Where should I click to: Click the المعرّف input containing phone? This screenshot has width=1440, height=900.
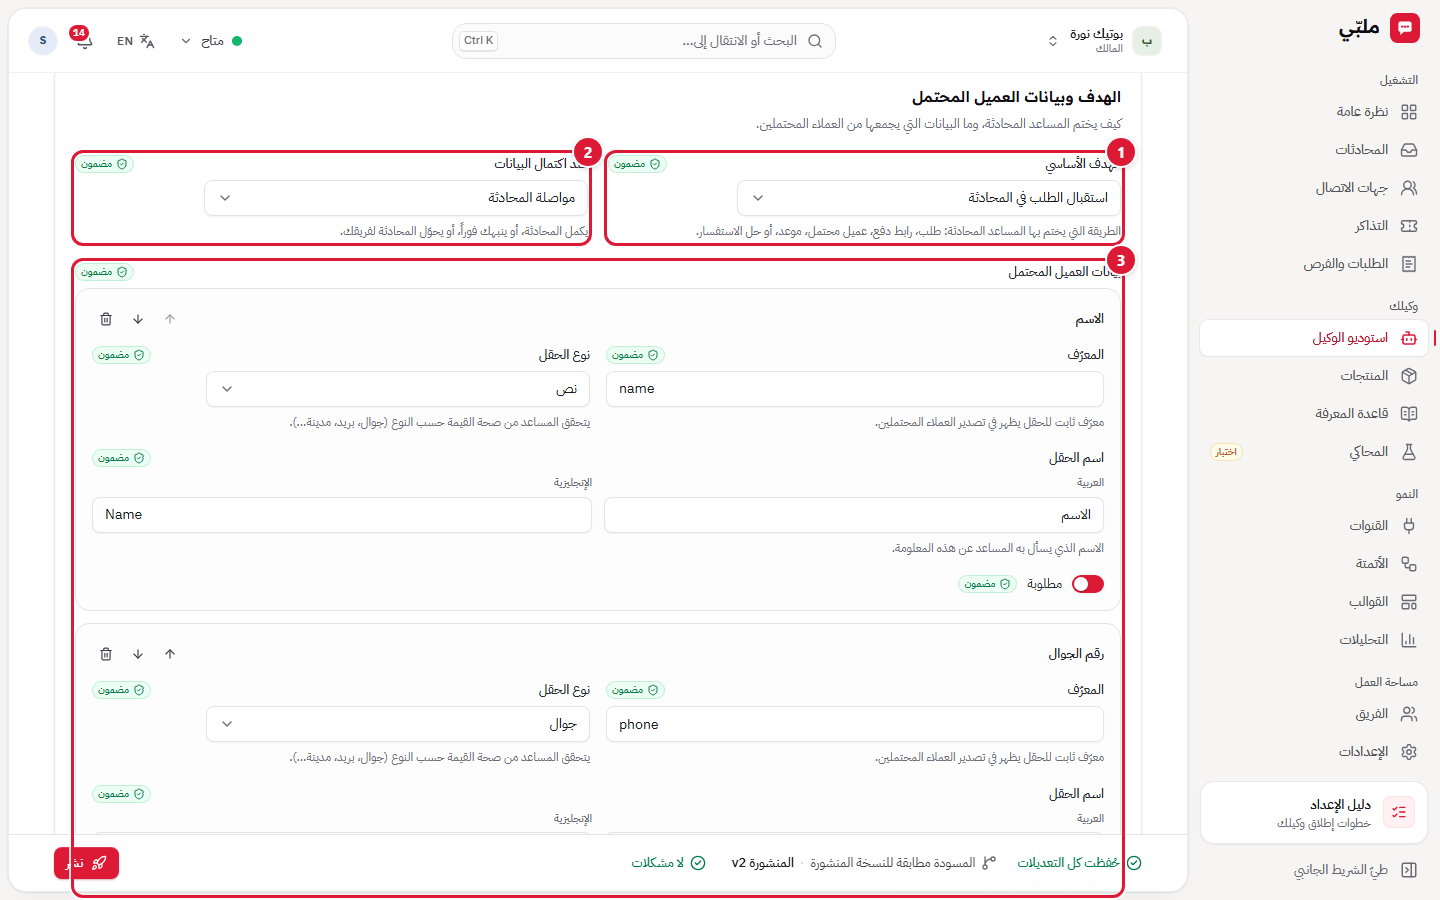tap(855, 724)
